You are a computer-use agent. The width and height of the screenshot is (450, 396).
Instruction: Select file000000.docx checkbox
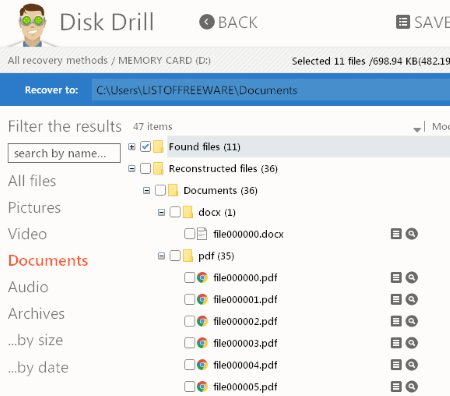pyautogui.click(x=189, y=234)
